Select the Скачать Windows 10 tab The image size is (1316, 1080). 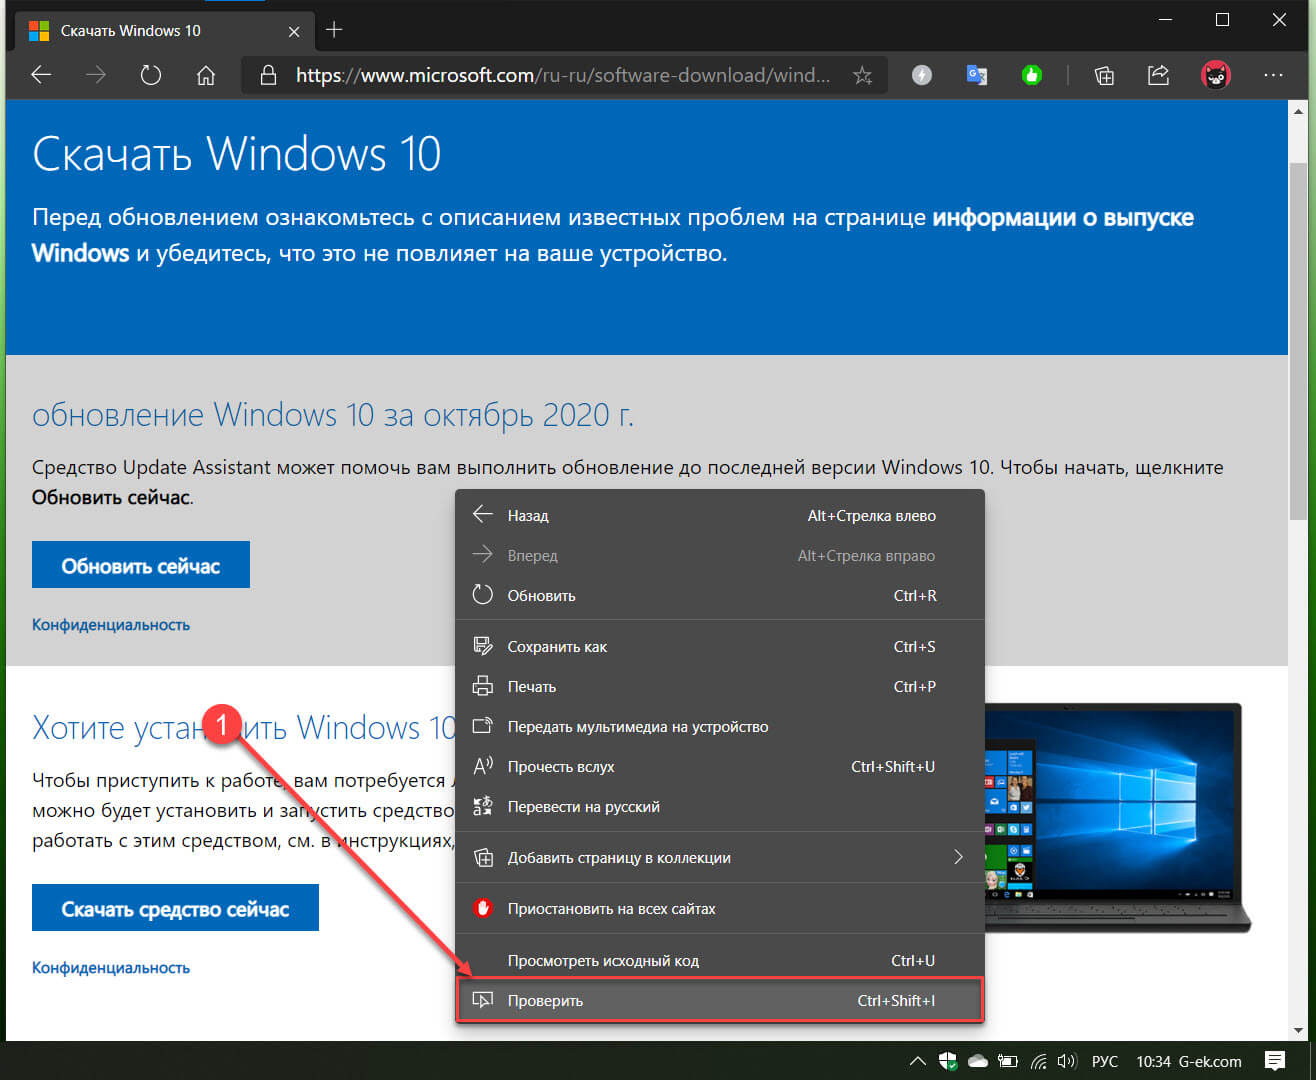165,31
